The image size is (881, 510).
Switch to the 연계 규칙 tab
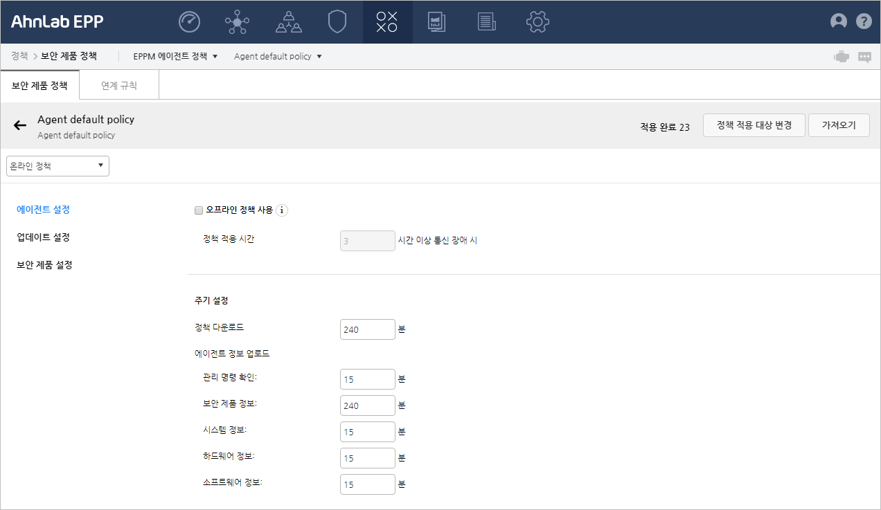click(x=119, y=86)
